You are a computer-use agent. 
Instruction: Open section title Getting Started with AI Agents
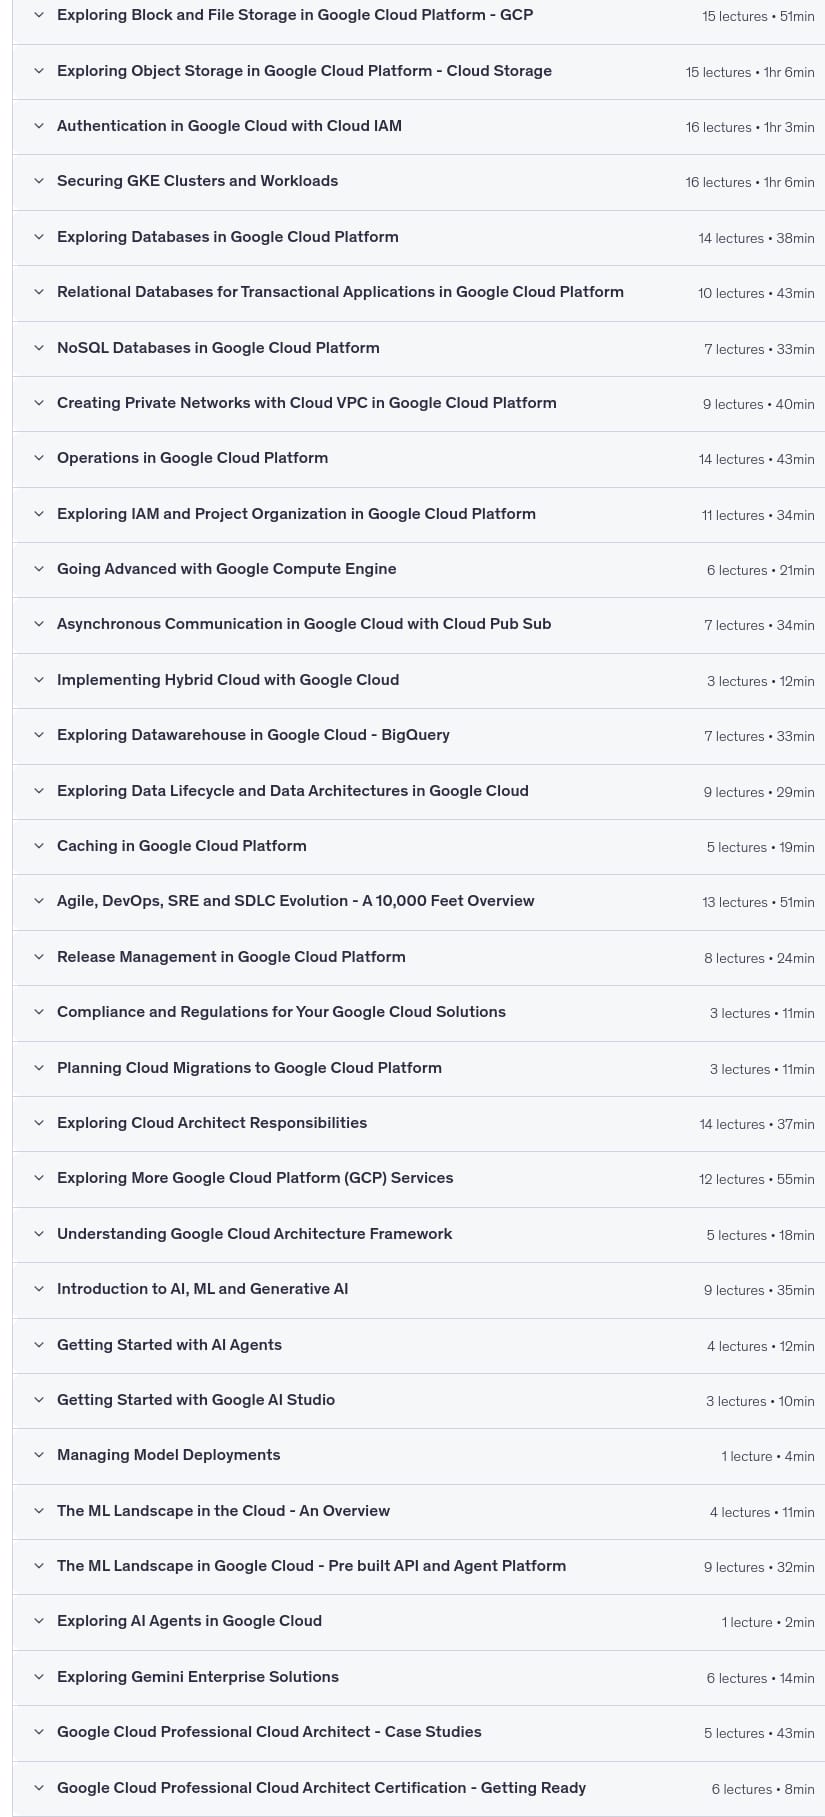(169, 1345)
